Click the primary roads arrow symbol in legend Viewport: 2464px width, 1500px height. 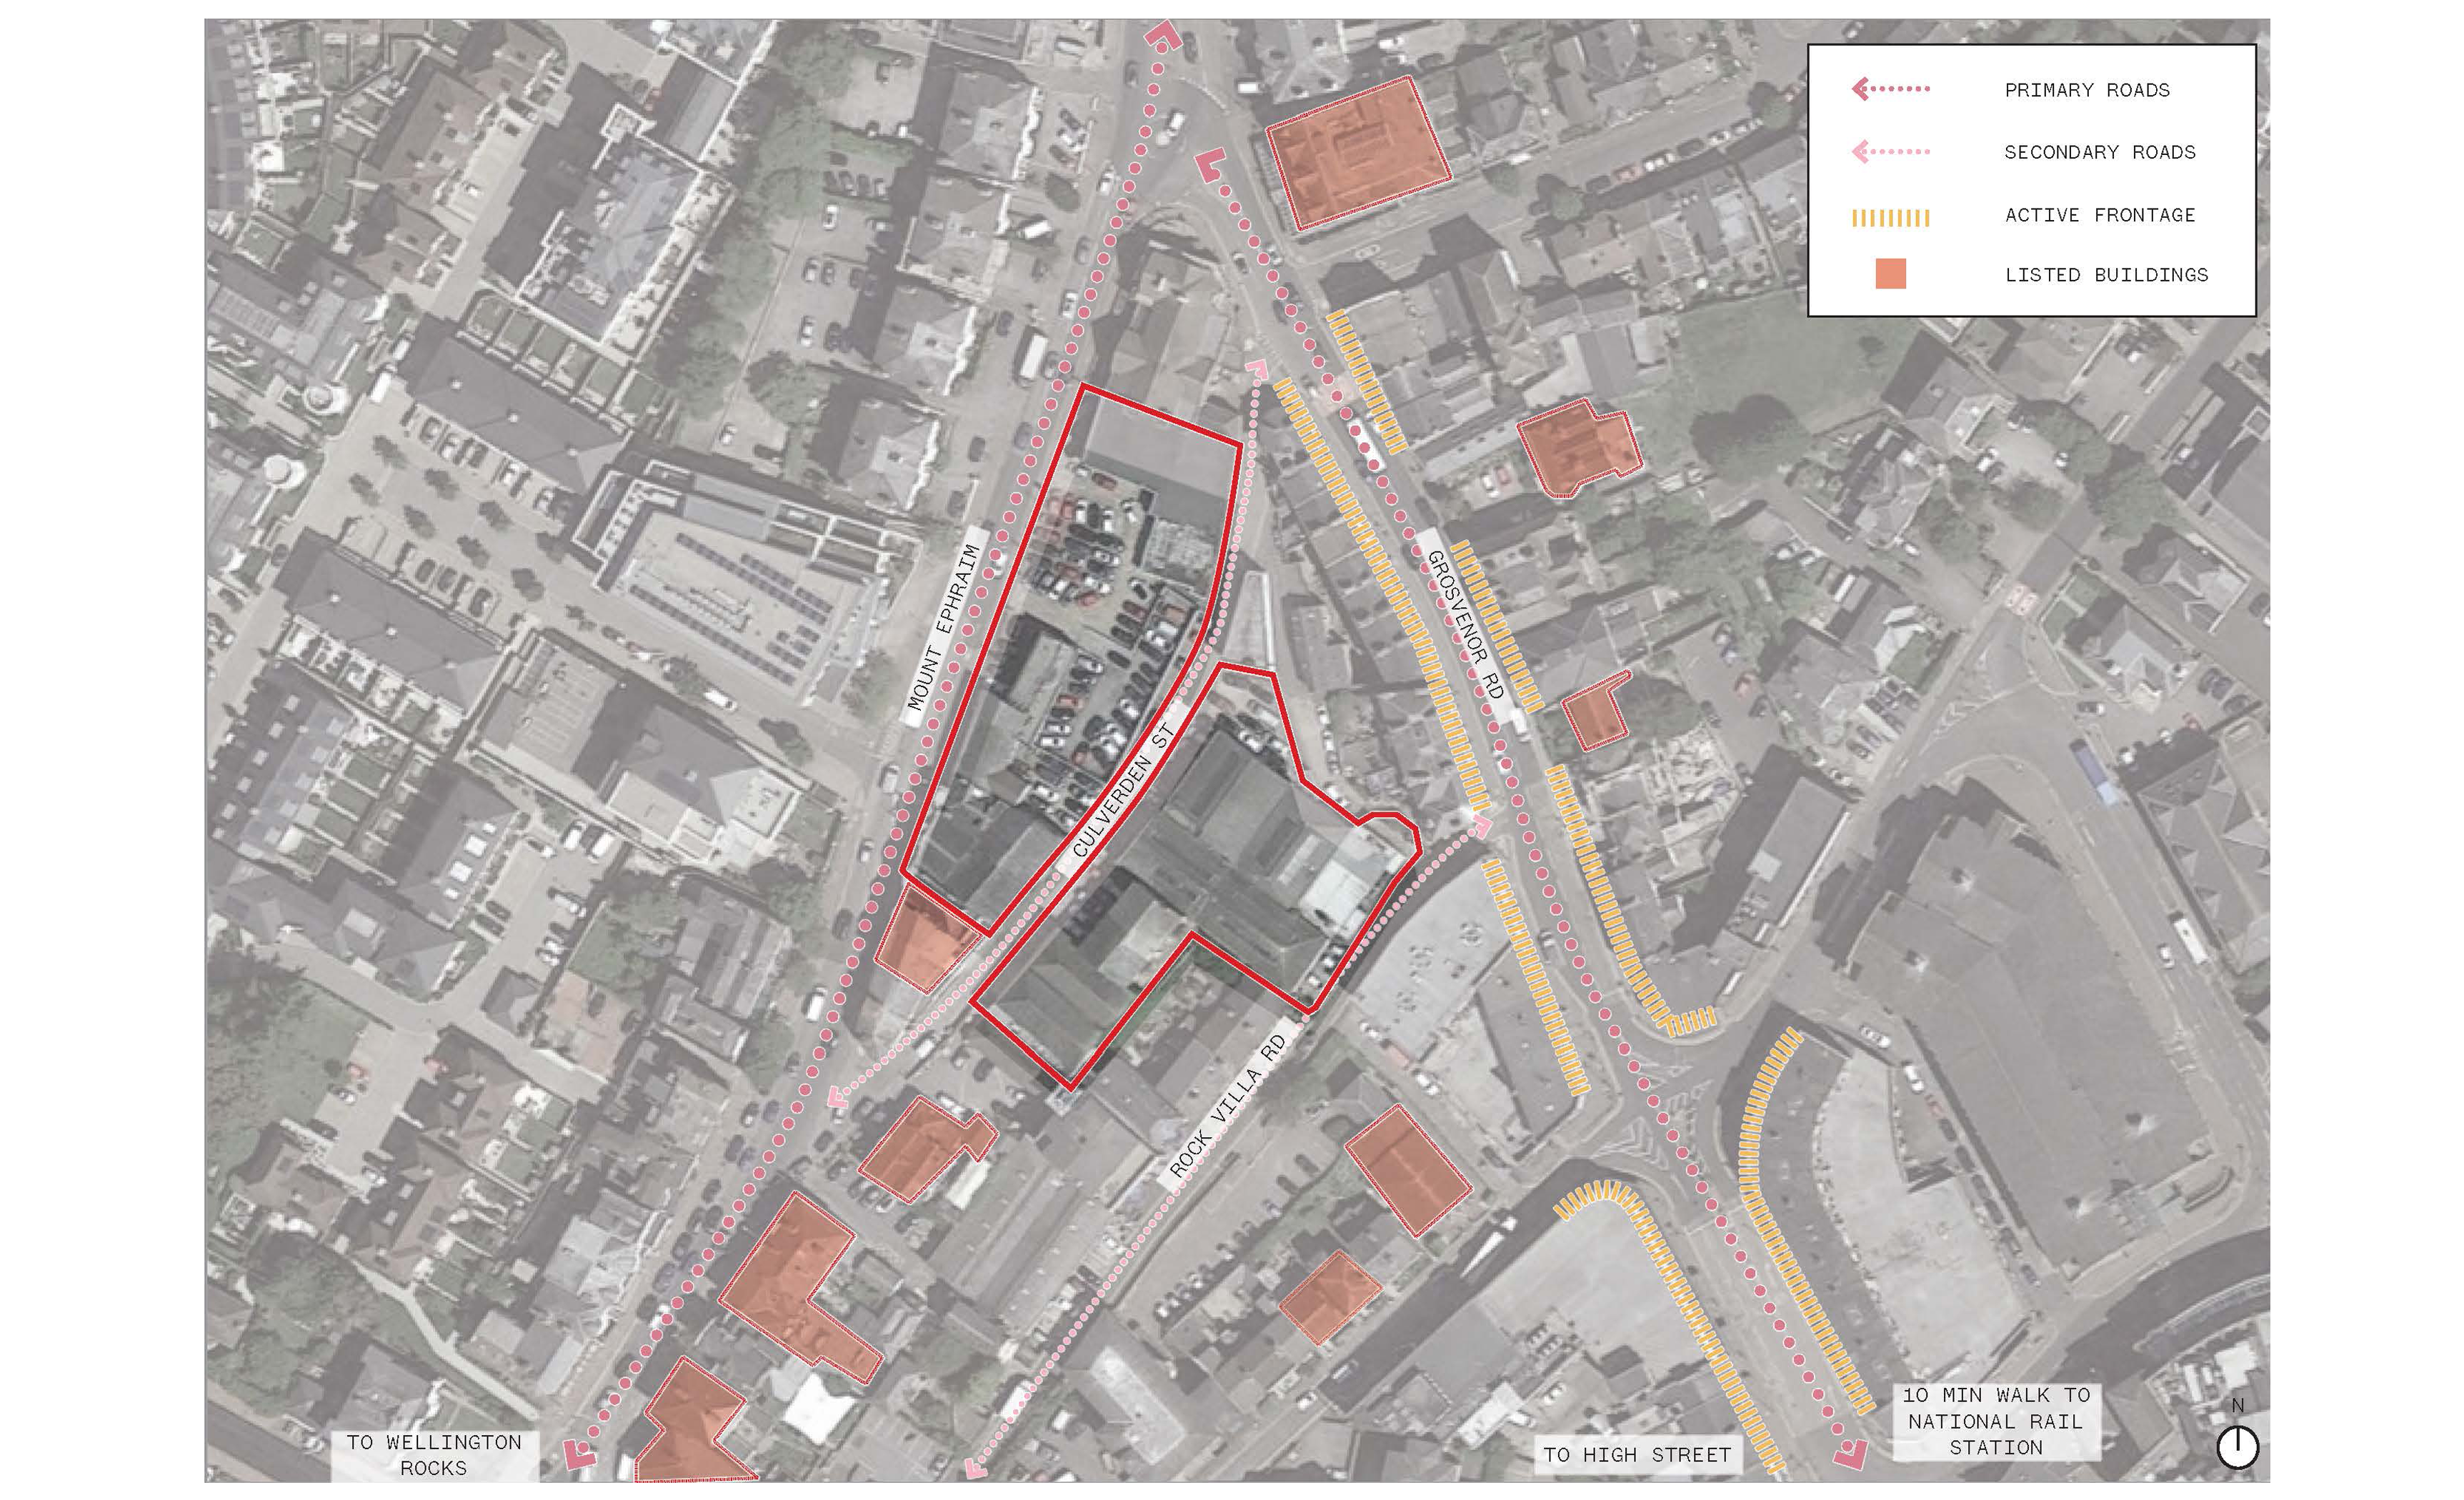[1890, 89]
